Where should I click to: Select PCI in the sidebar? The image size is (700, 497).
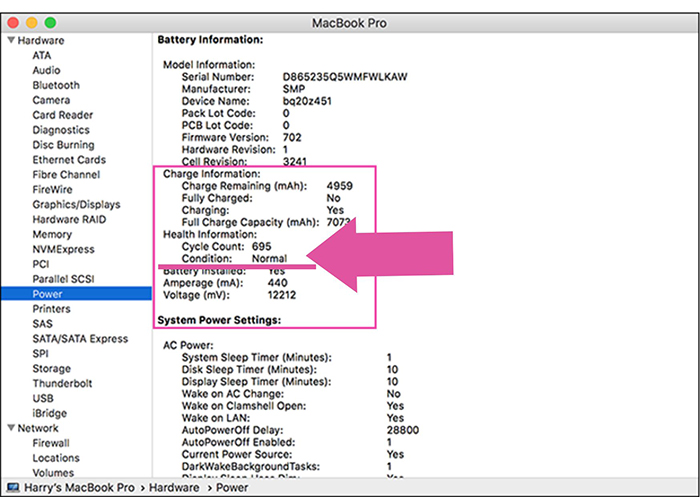click(41, 264)
